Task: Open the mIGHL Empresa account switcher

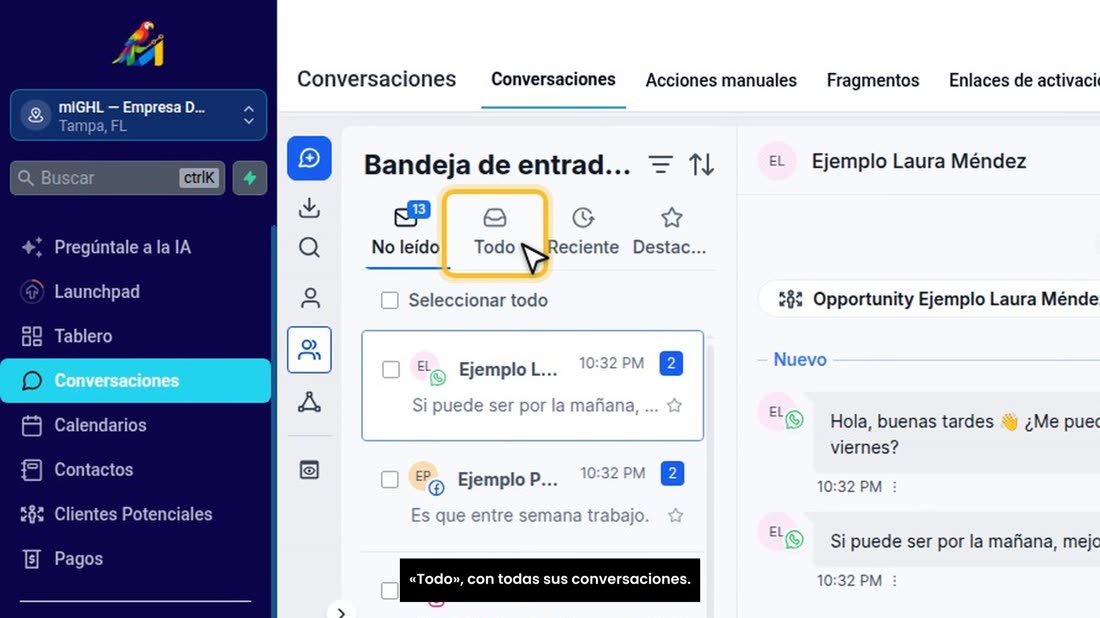Action: tap(138, 116)
